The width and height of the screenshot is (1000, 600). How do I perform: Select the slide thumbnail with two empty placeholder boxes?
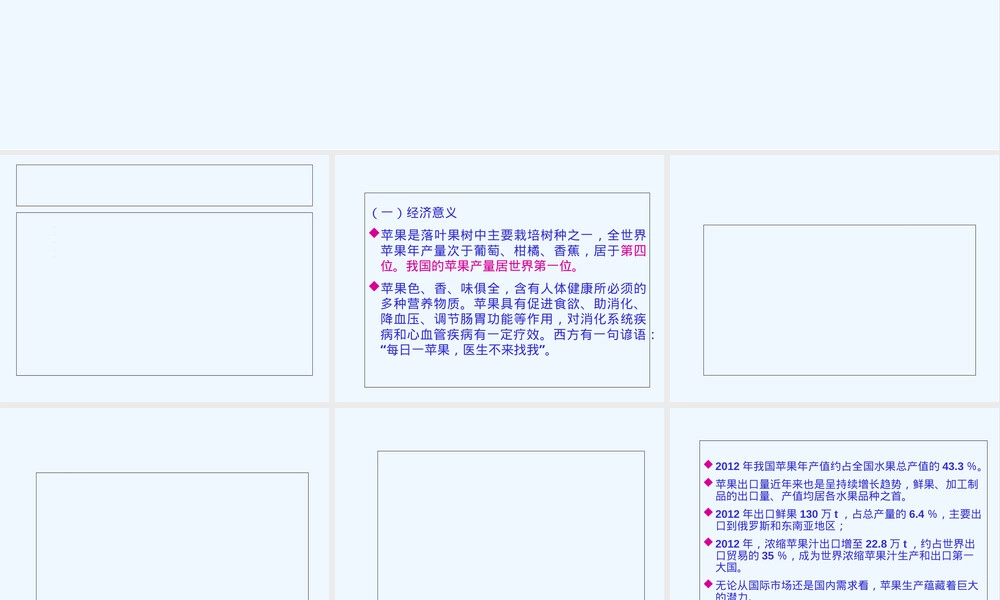[x=165, y=279]
